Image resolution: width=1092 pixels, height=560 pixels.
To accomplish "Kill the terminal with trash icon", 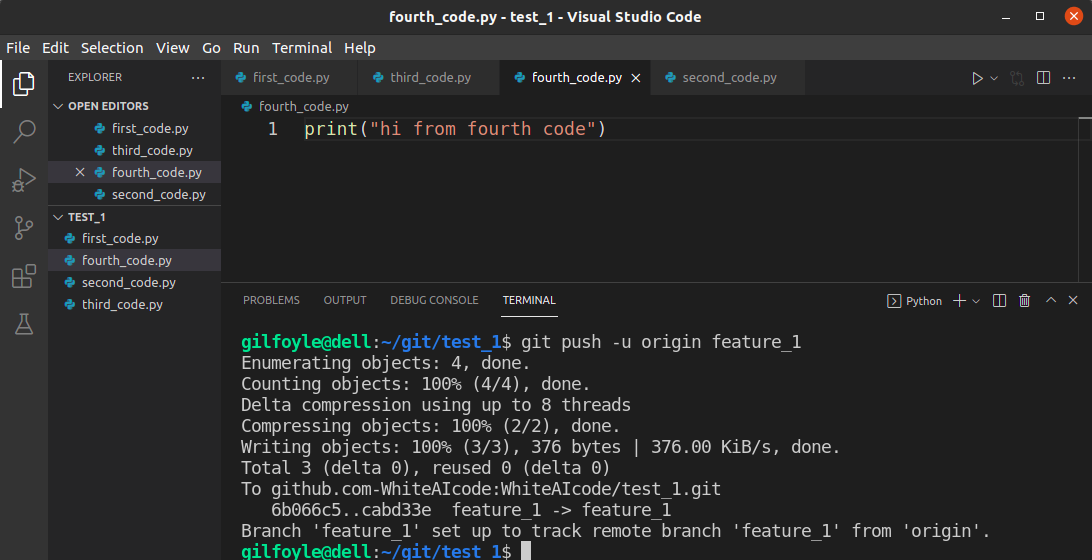I will coord(1024,300).
